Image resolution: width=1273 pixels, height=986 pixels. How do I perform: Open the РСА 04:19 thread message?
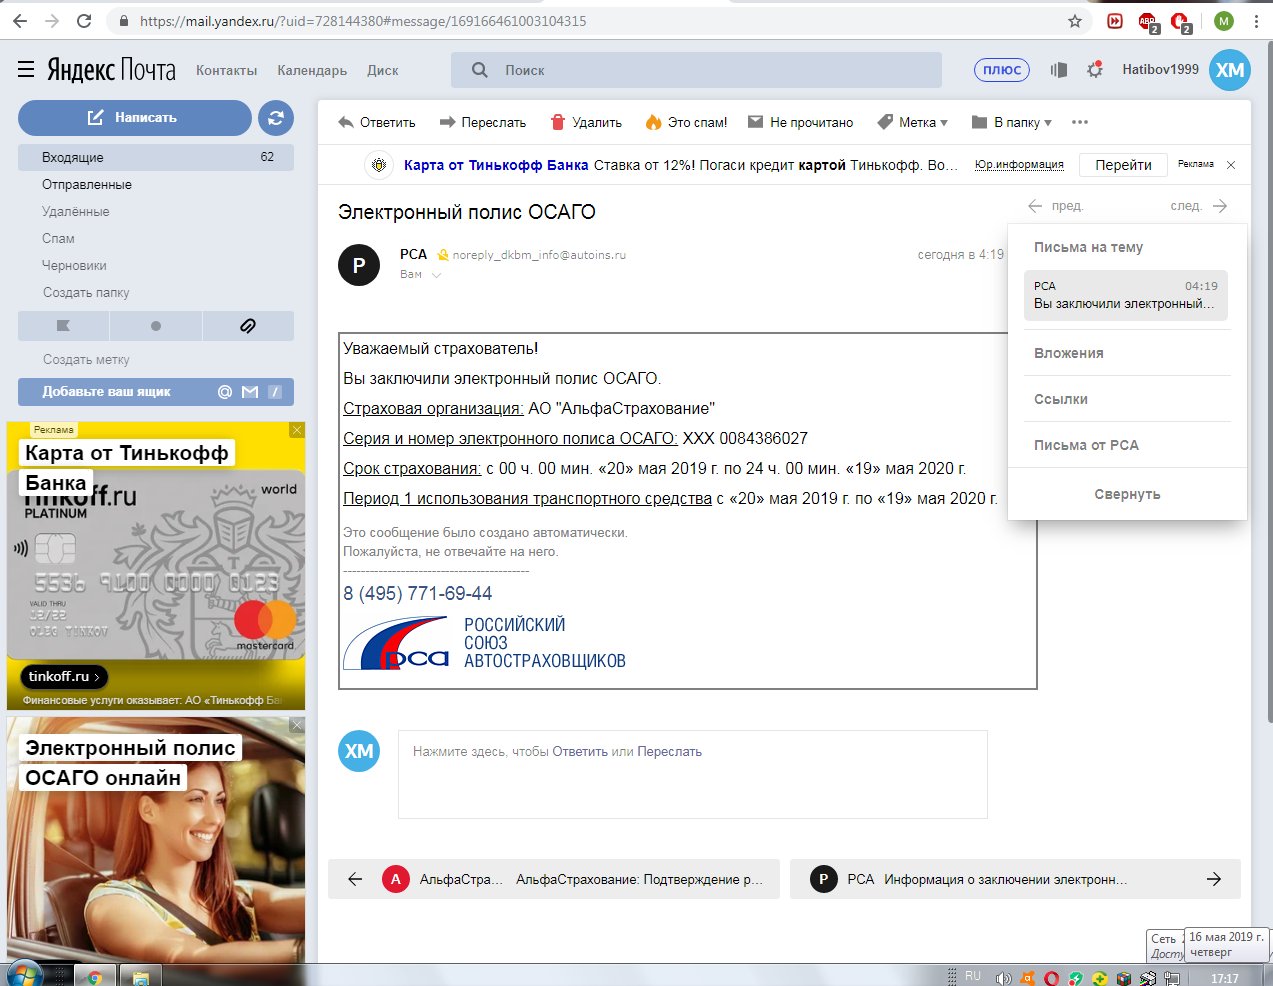pyautogui.click(x=1126, y=295)
